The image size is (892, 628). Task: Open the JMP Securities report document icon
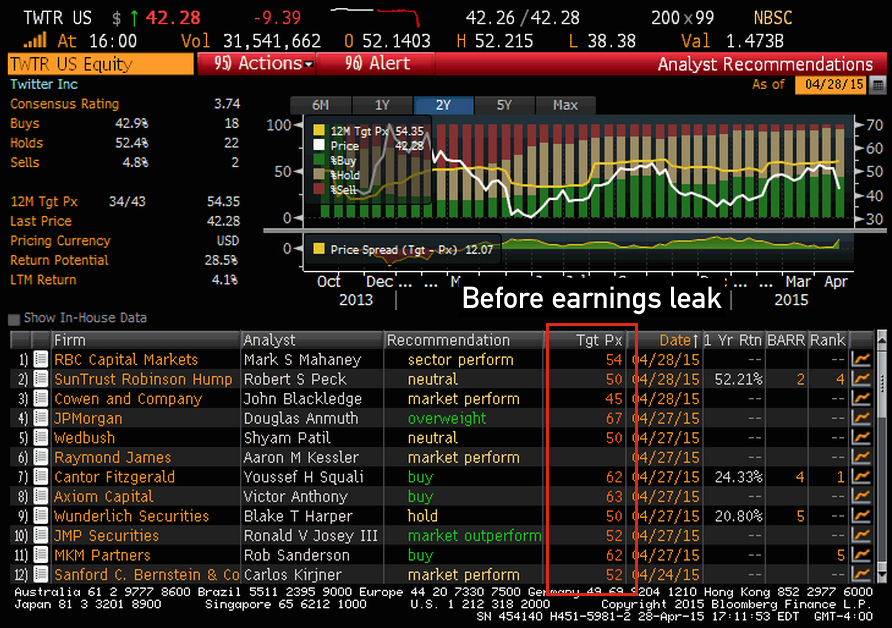40,535
